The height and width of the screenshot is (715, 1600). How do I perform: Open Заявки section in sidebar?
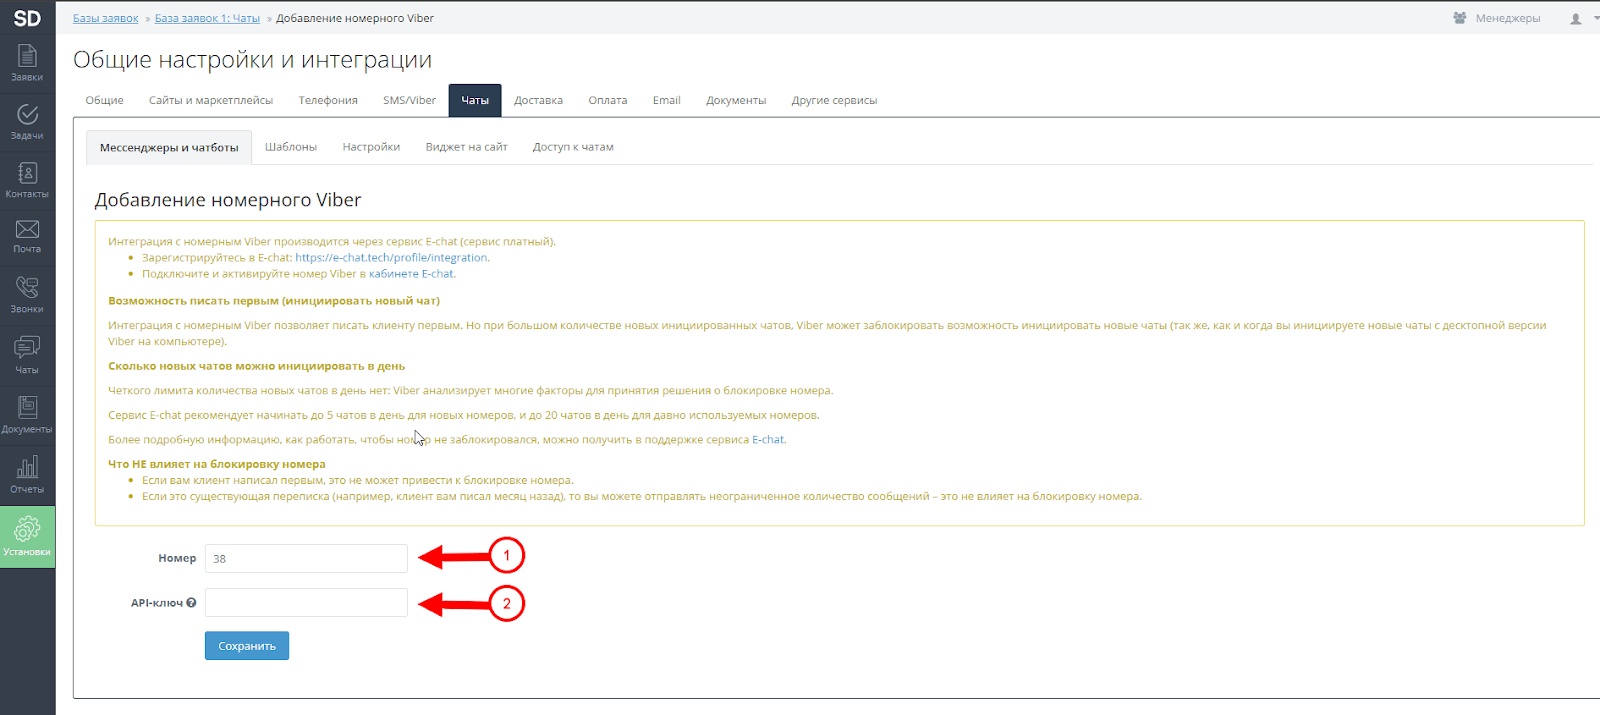coord(27,63)
